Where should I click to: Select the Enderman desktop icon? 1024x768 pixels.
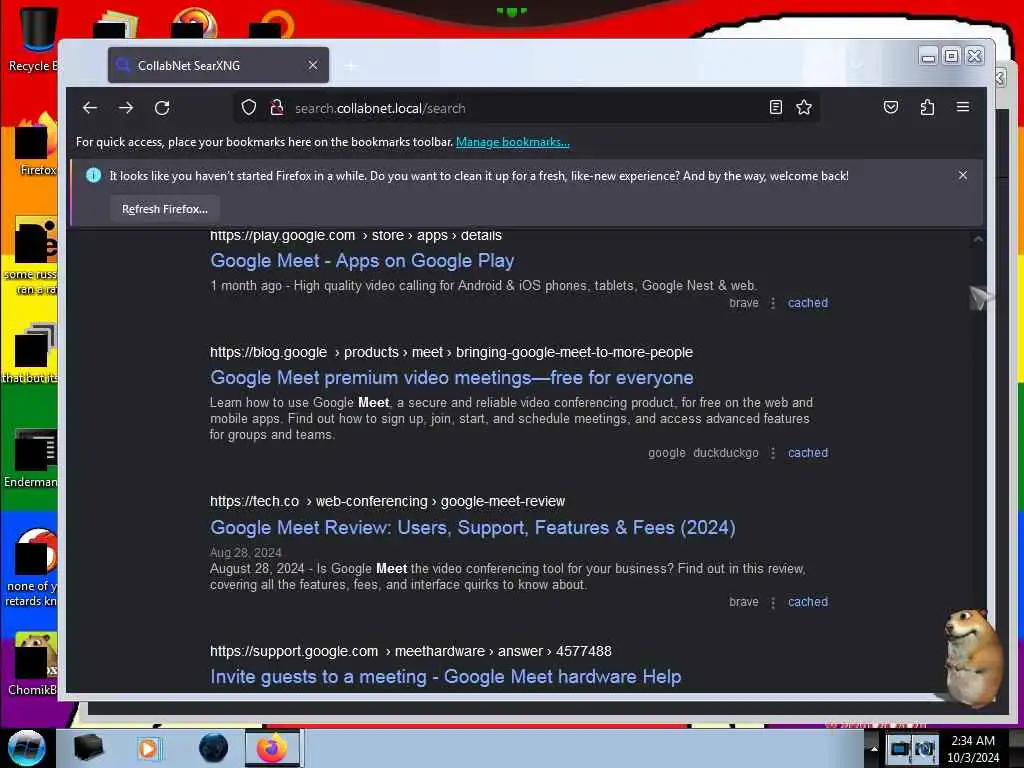point(31,458)
